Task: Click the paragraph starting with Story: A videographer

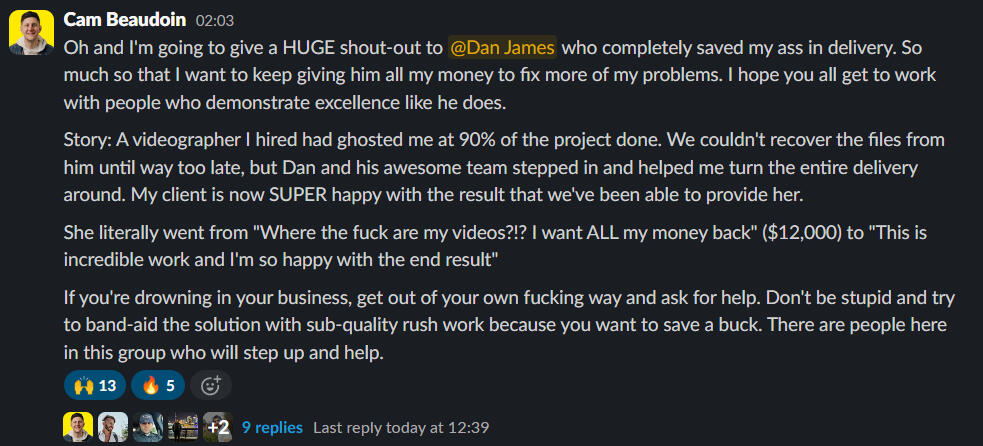Action: (504, 167)
